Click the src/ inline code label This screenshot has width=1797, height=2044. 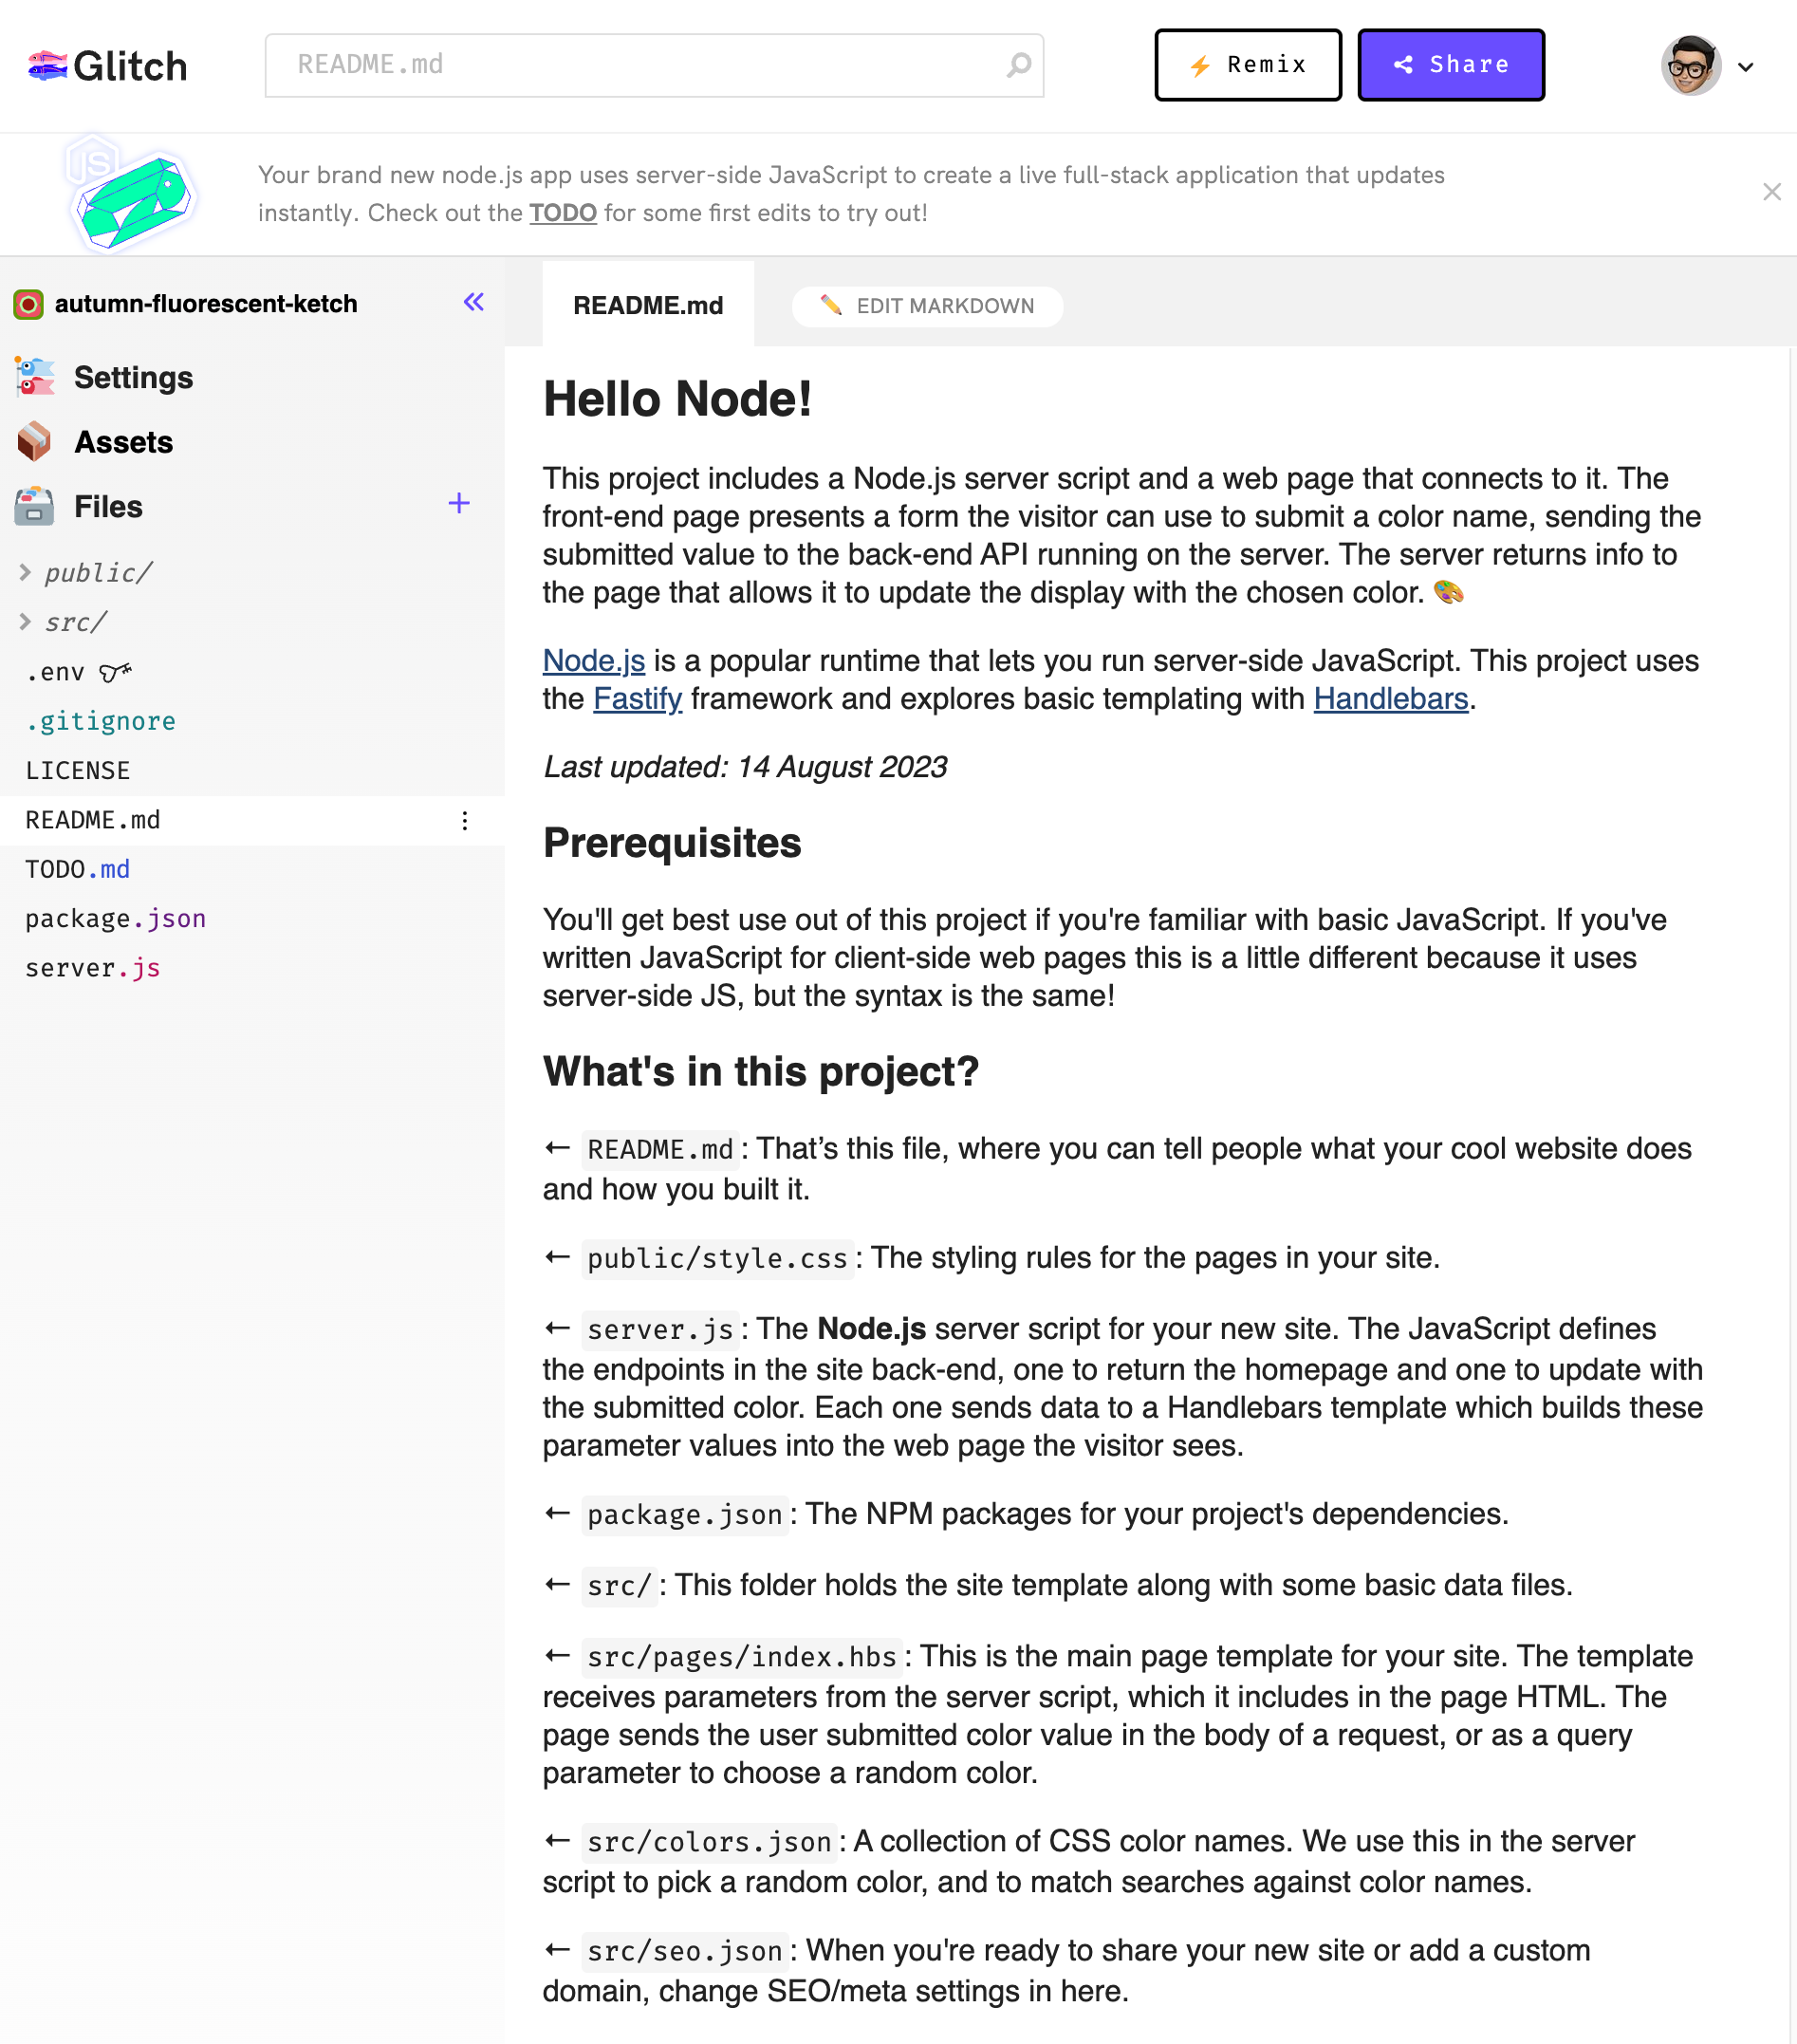619,1587
